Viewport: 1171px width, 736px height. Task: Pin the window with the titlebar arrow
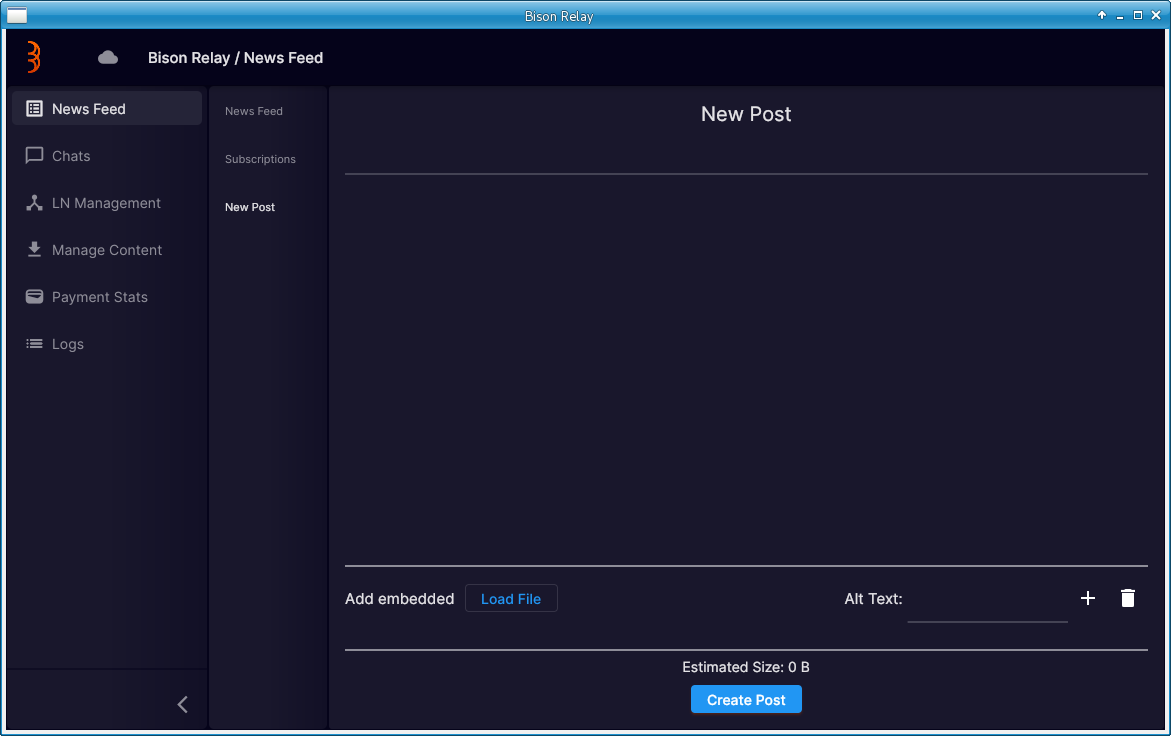click(x=1101, y=15)
